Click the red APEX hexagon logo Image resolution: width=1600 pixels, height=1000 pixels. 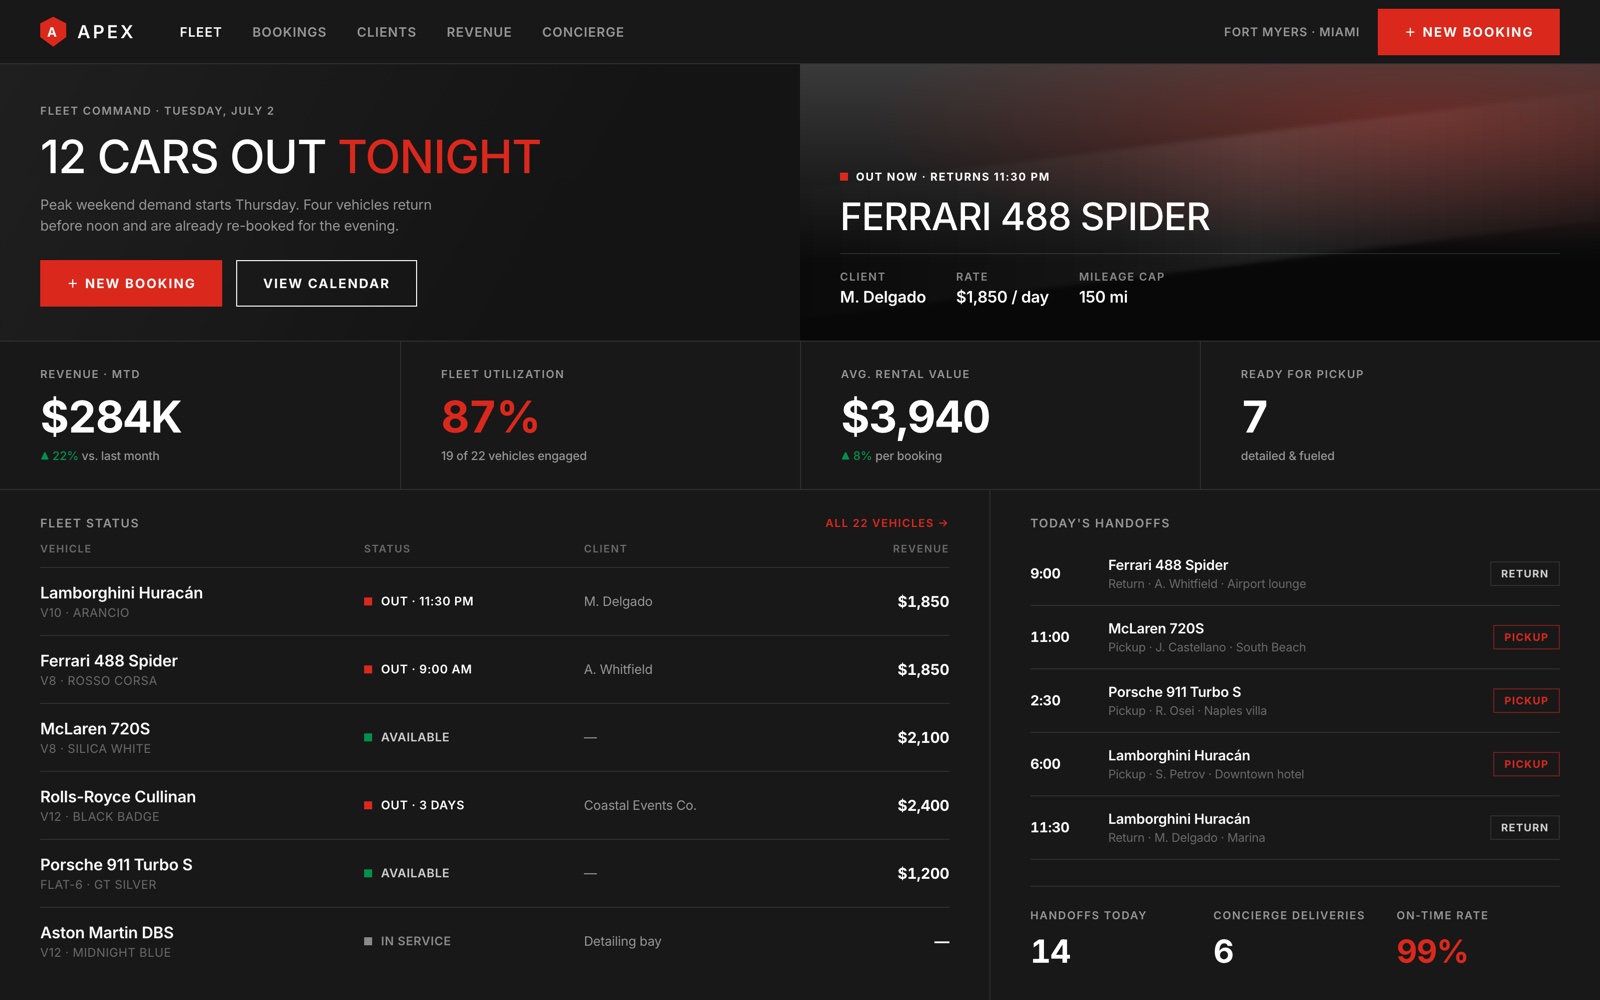tap(53, 32)
